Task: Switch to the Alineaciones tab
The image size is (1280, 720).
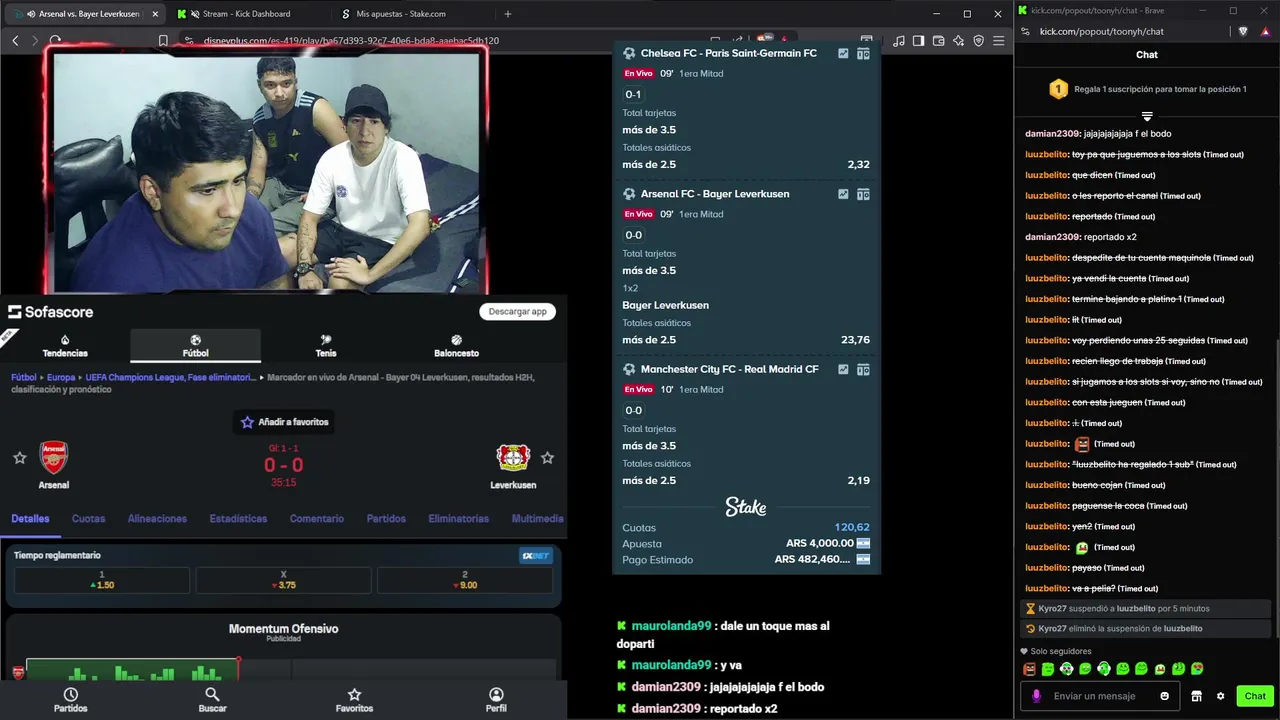Action: coord(157,519)
